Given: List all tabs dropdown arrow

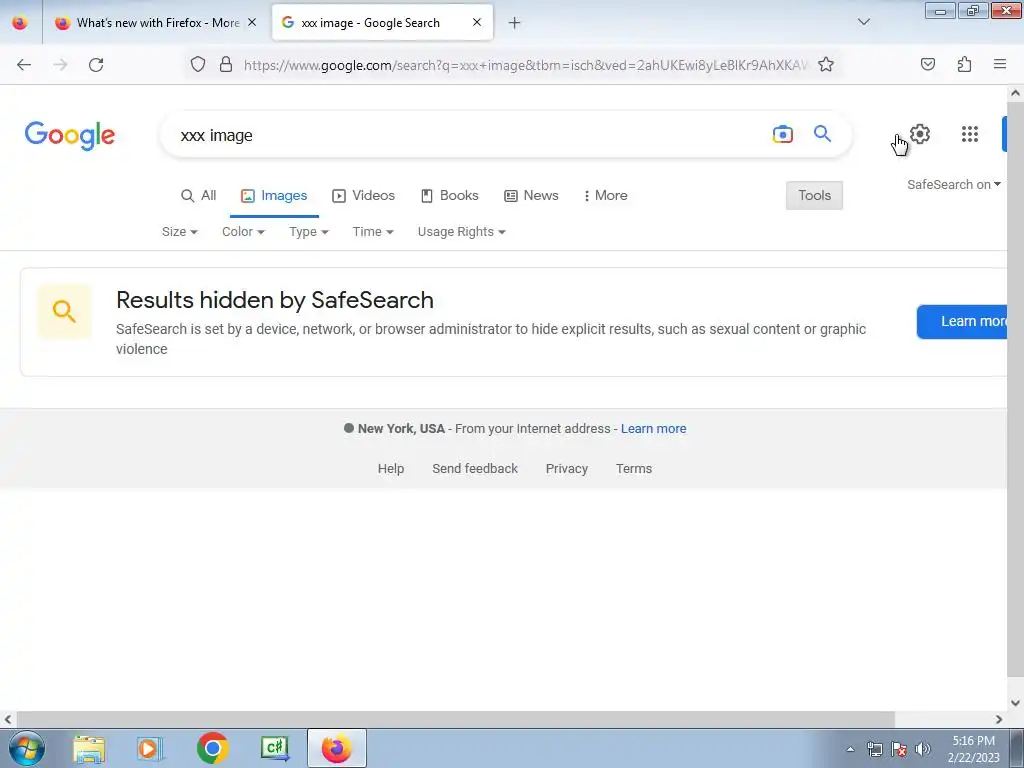Looking at the screenshot, I should coord(863,22).
